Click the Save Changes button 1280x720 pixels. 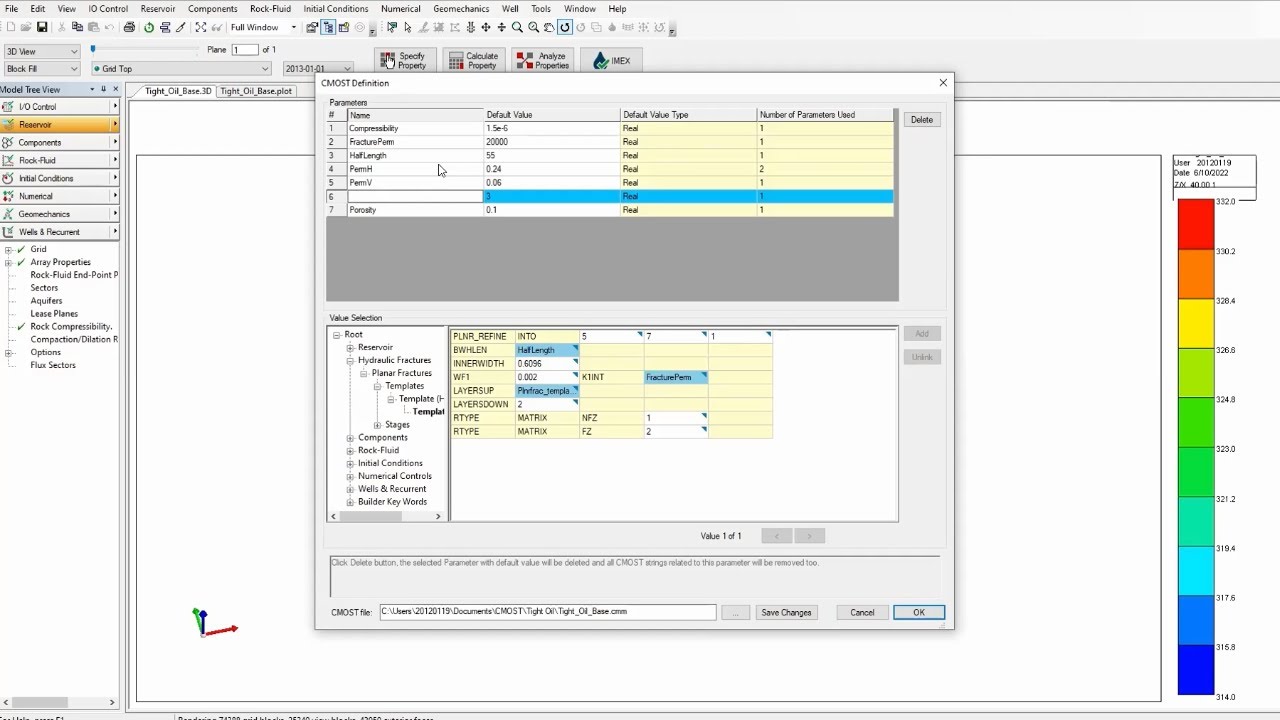[787, 612]
